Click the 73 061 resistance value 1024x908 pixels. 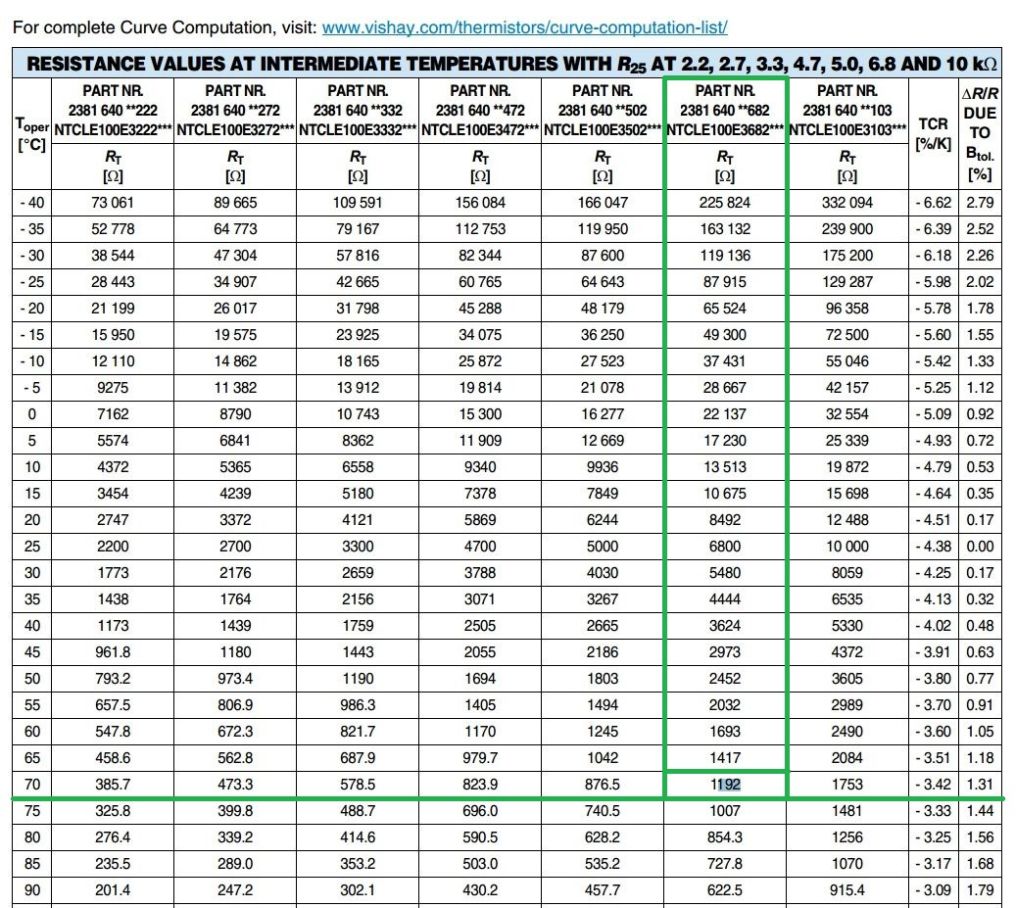coord(113,202)
